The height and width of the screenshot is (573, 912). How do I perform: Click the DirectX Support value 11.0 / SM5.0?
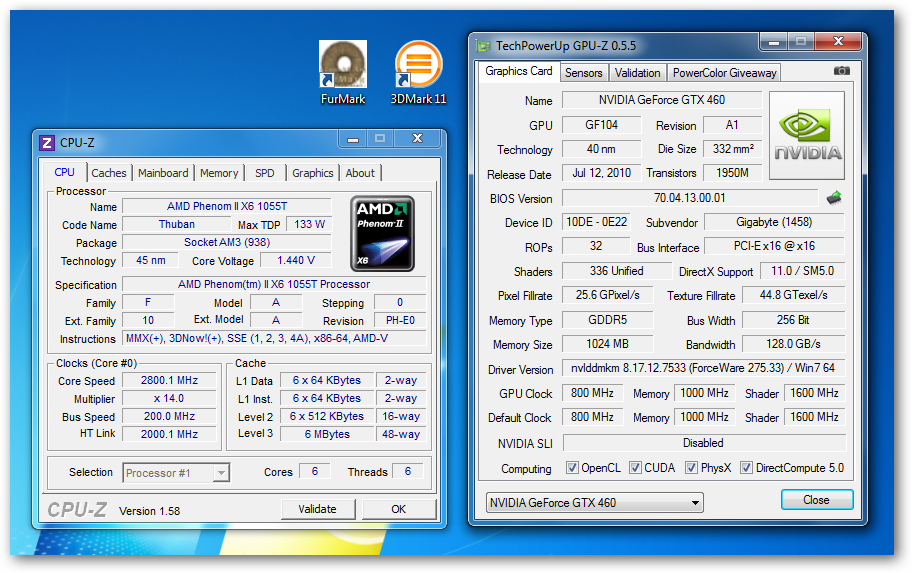point(803,271)
